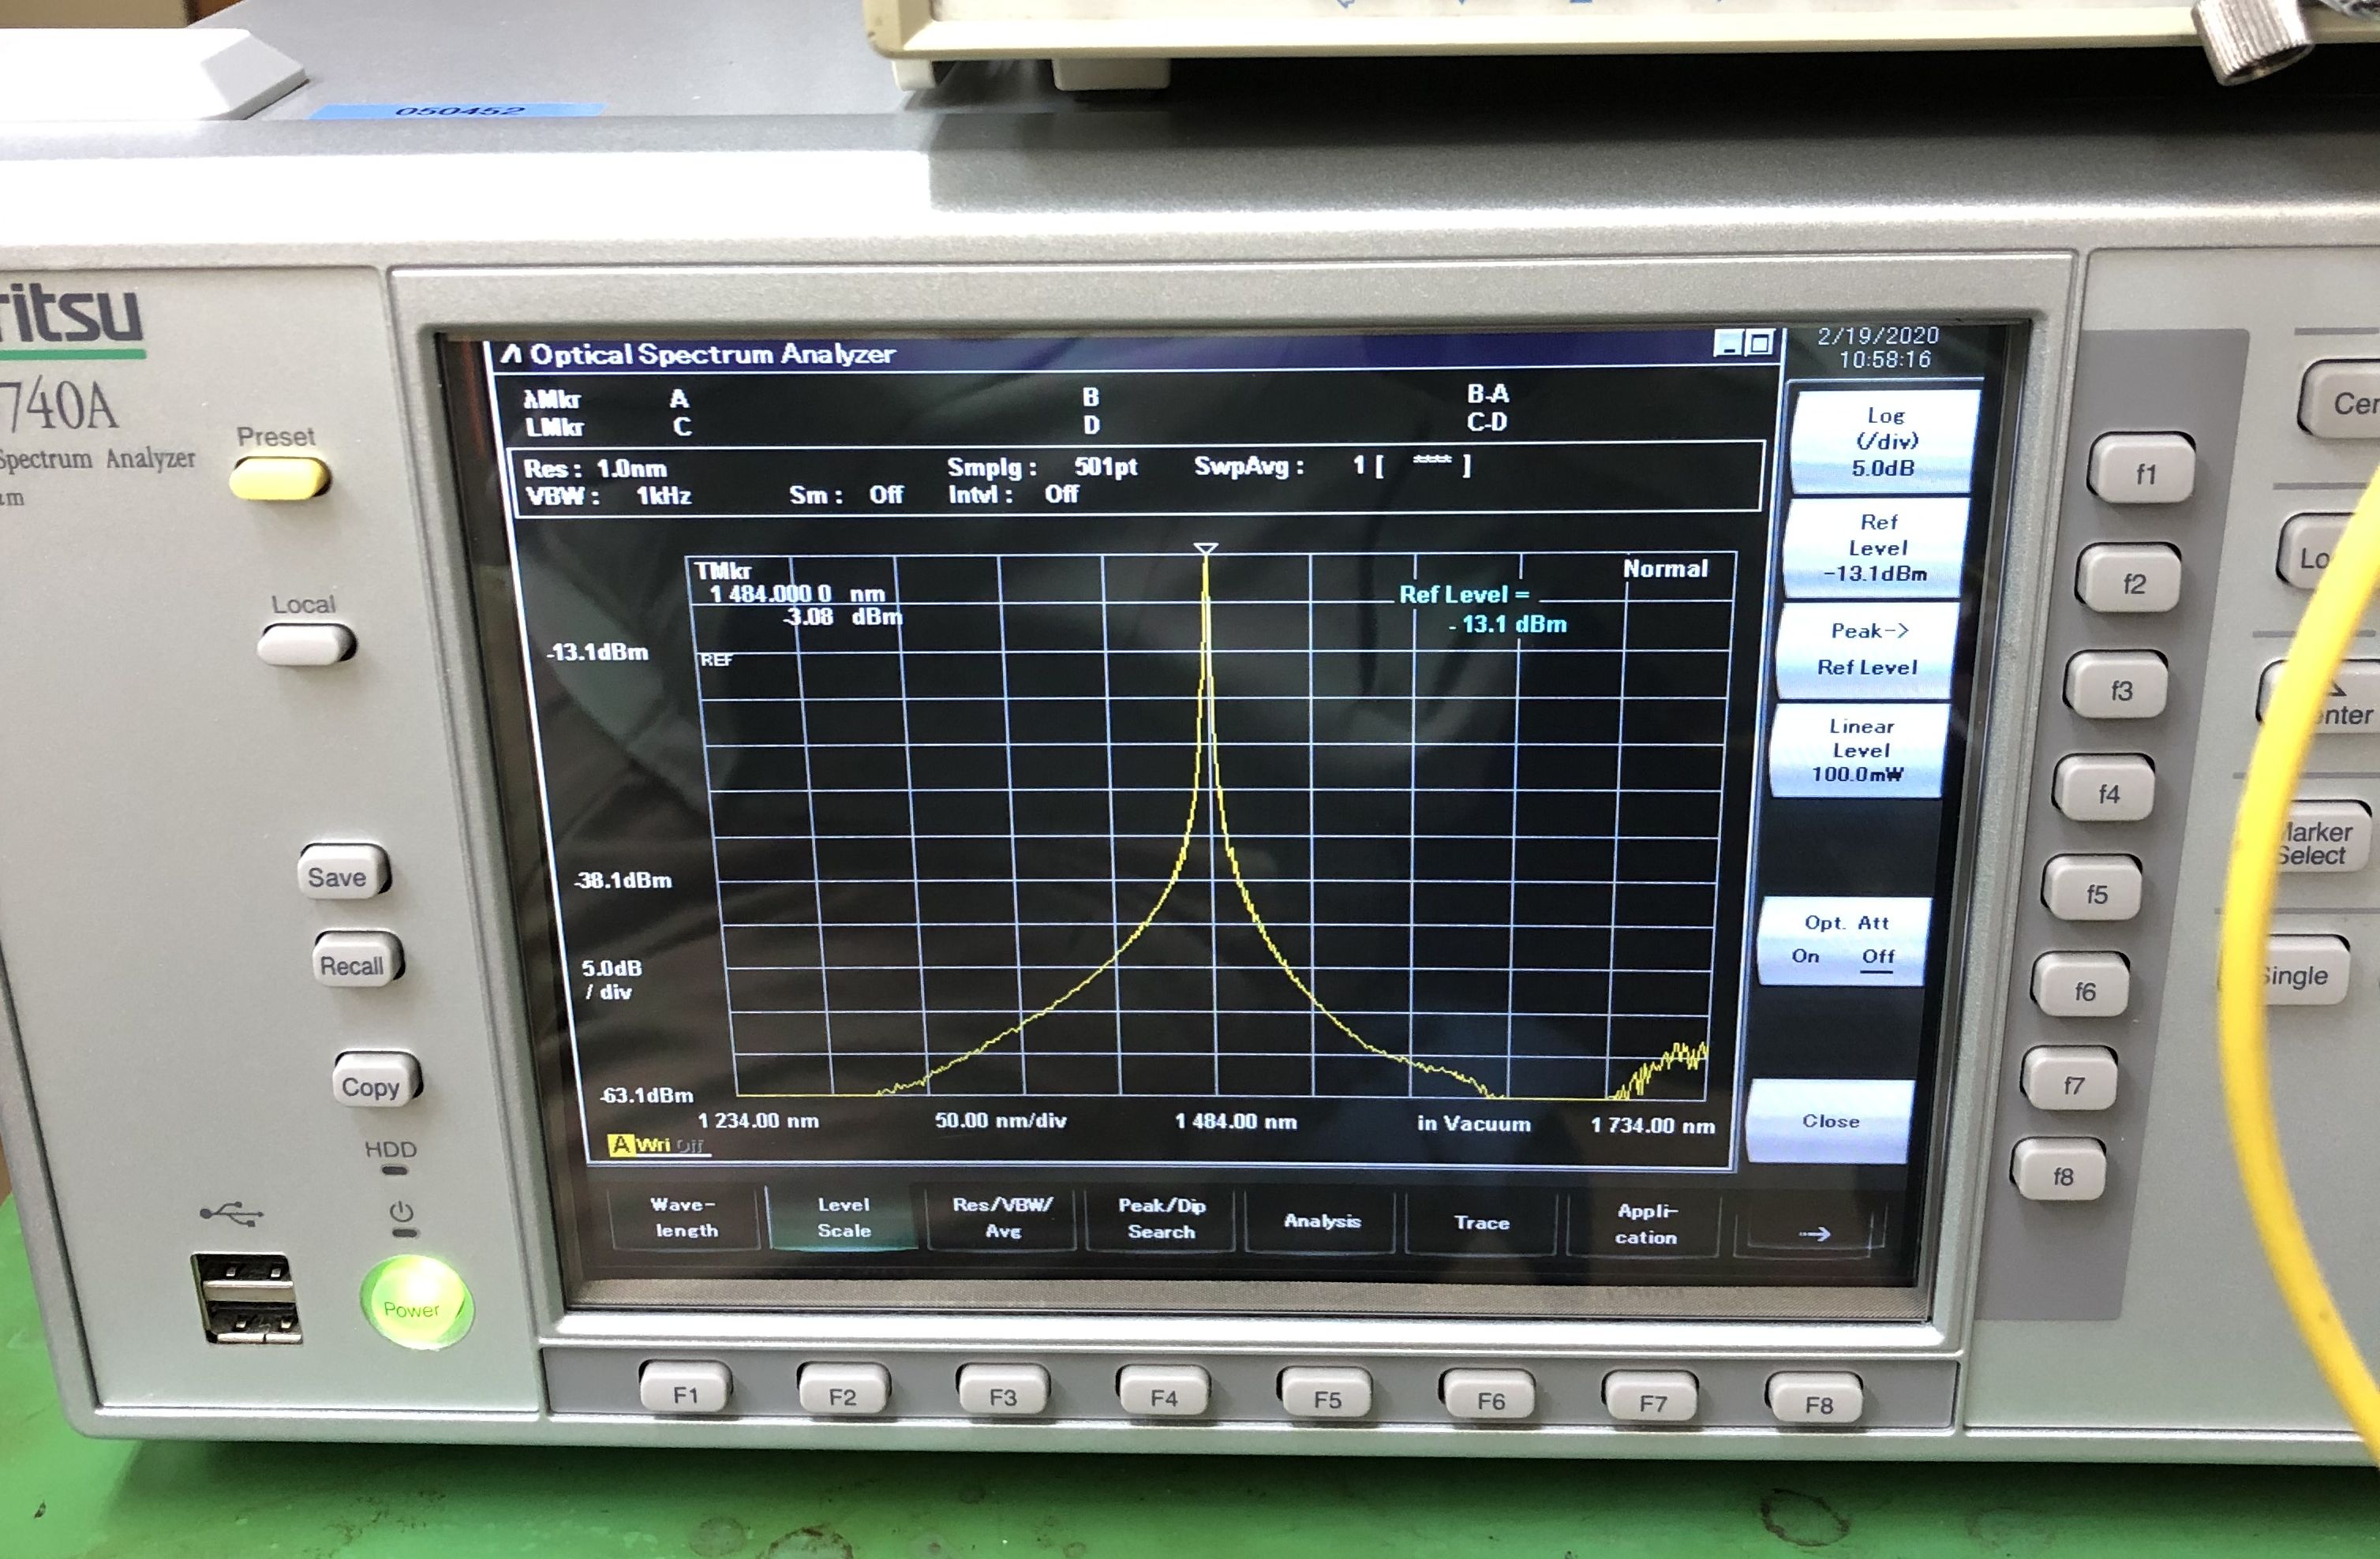
Task: Click the stop wavelength 1 734.00 nm
Action: pos(1652,1125)
